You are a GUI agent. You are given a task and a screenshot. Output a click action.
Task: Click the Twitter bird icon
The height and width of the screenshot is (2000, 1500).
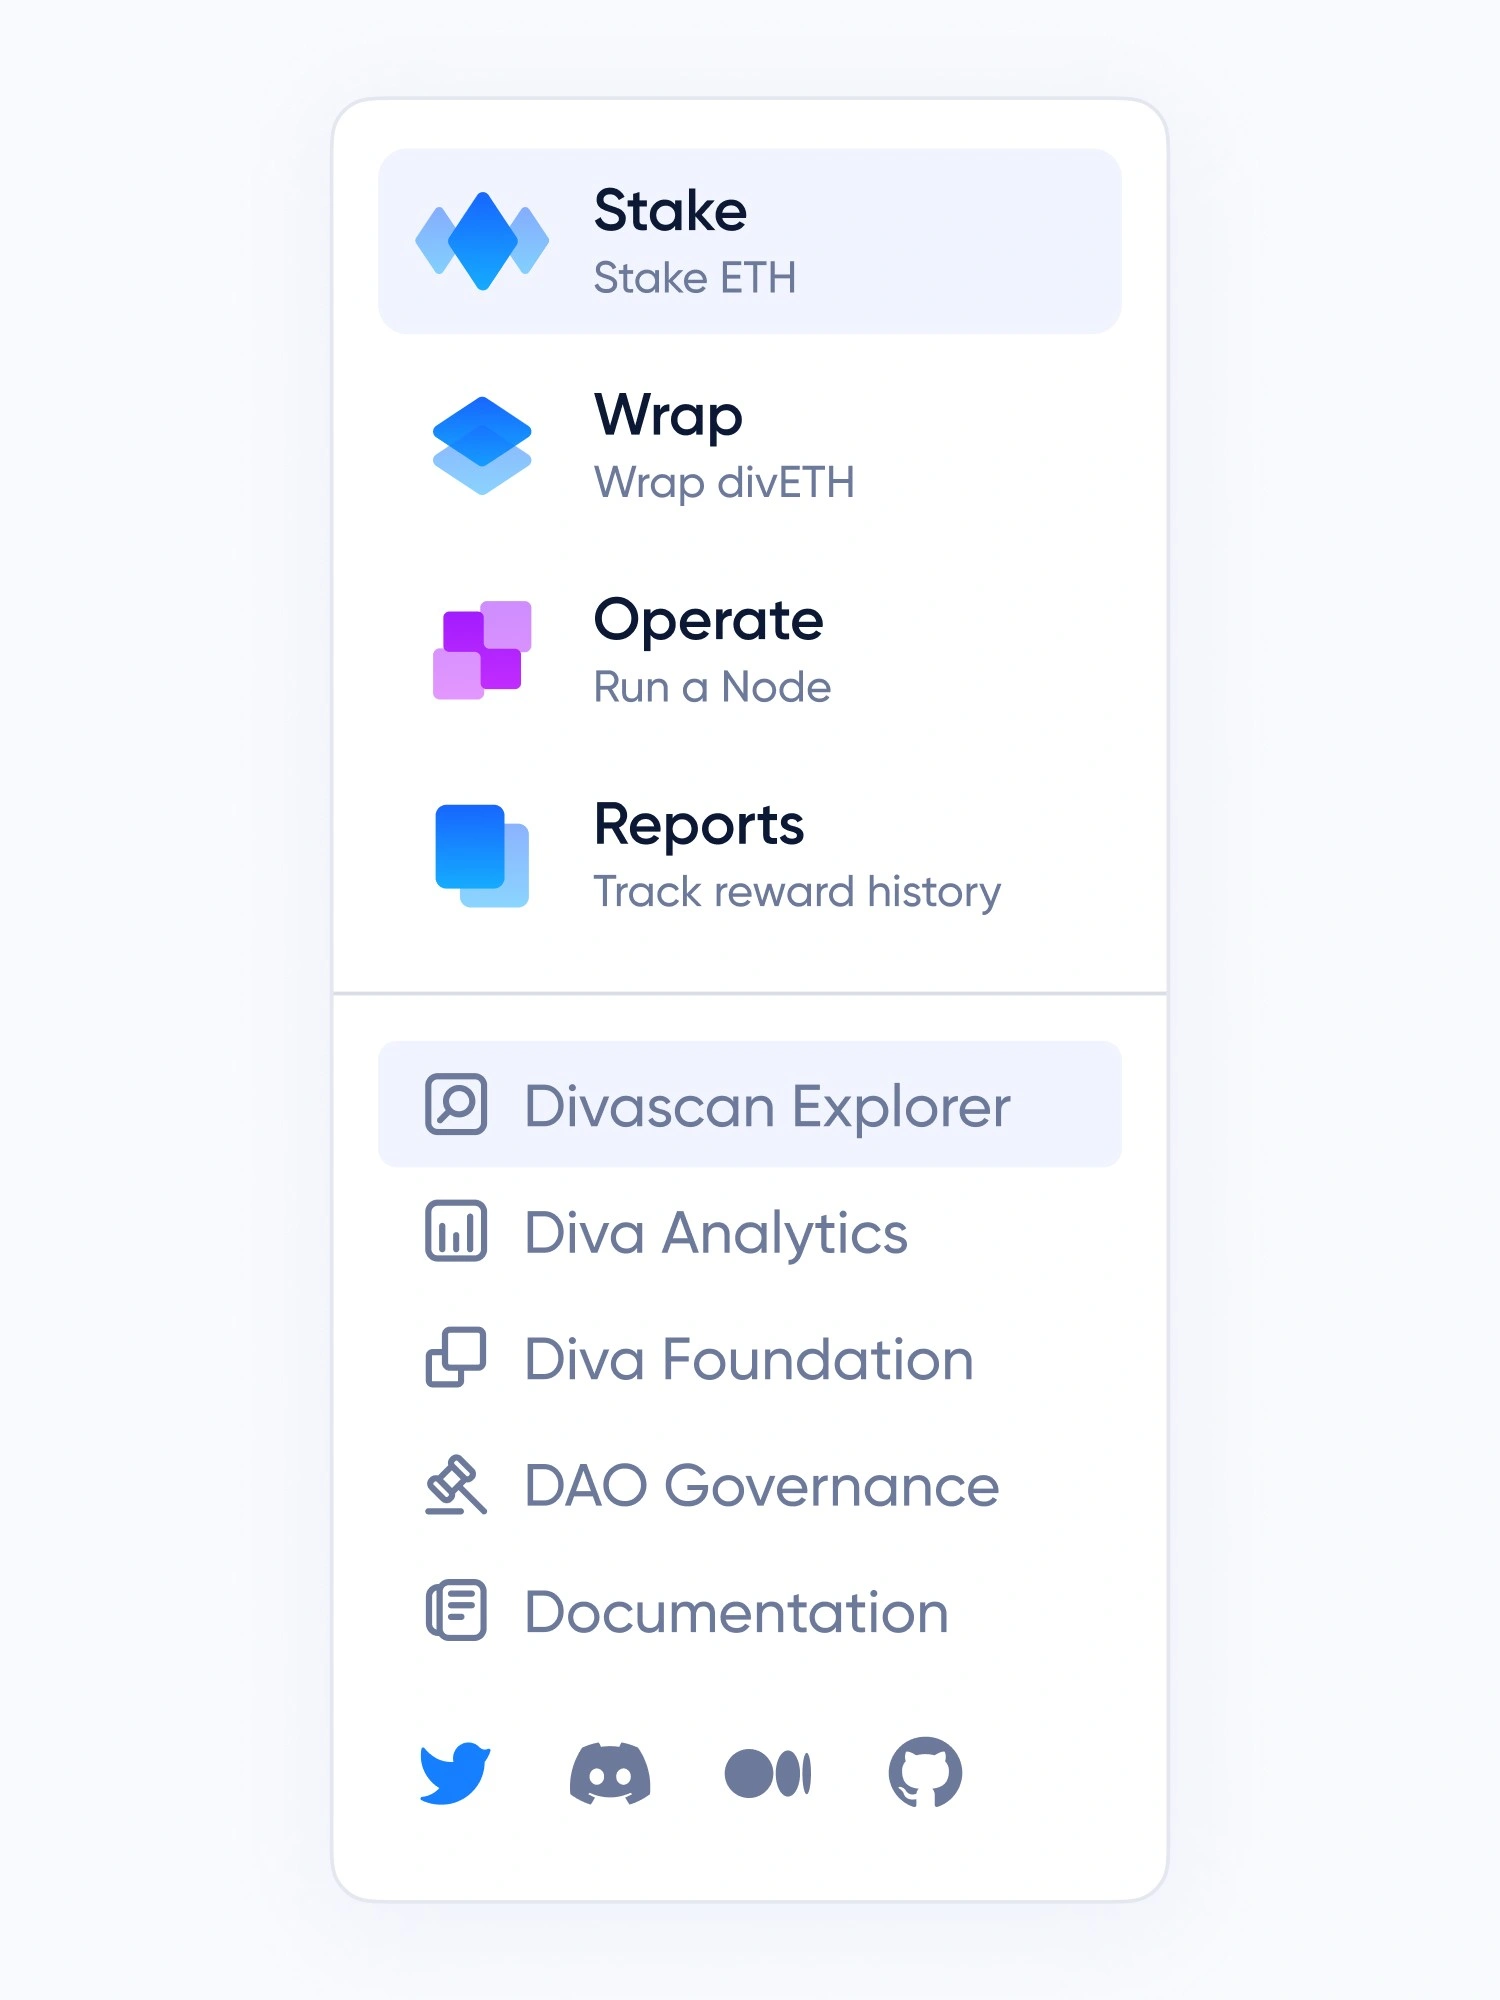coord(455,1773)
